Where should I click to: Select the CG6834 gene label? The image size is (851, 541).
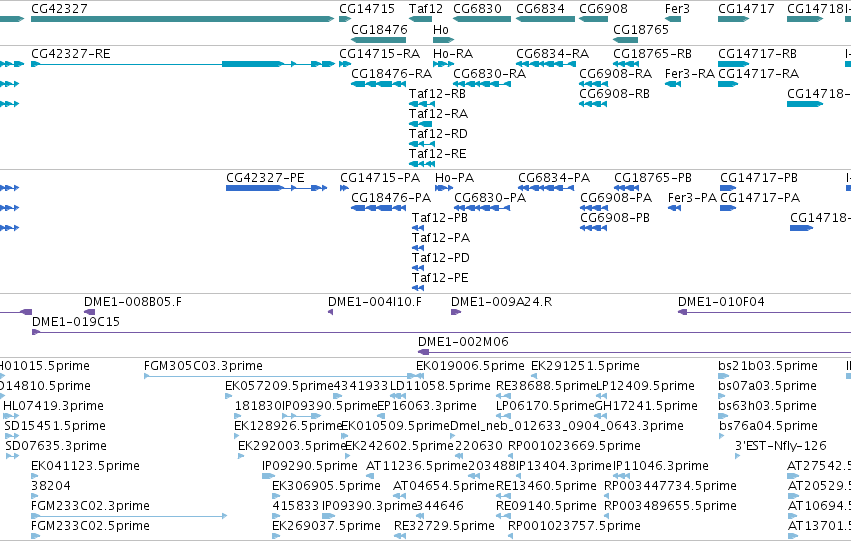point(540,9)
